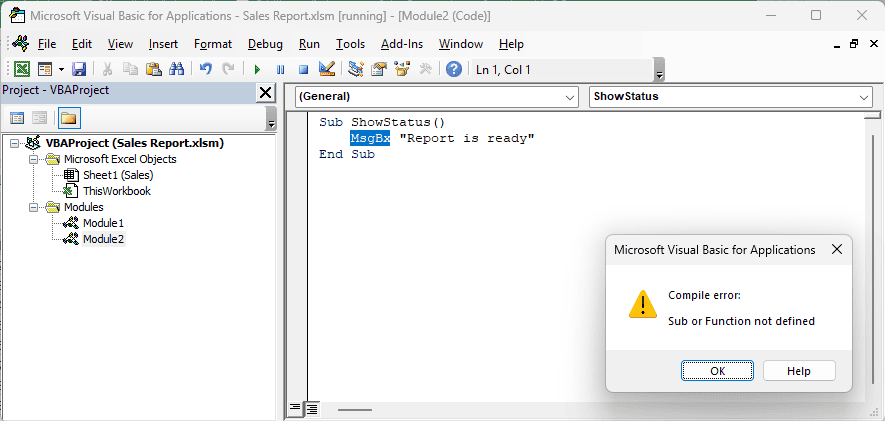Screen dimensions: 885x421
Task: Run the macro with green play icon
Action: pyautogui.click(x=257, y=69)
